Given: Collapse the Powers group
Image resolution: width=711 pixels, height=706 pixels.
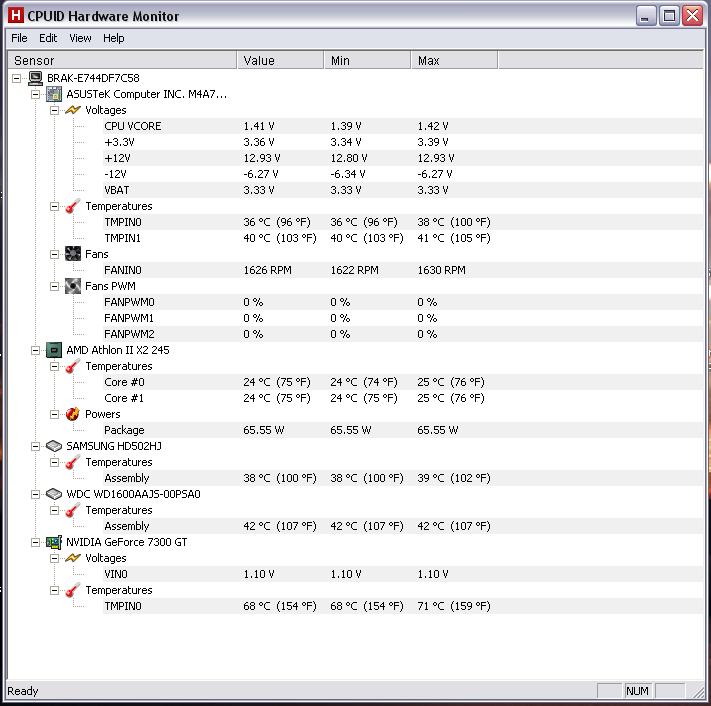Looking at the screenshot, I should (x=54, y=414).
